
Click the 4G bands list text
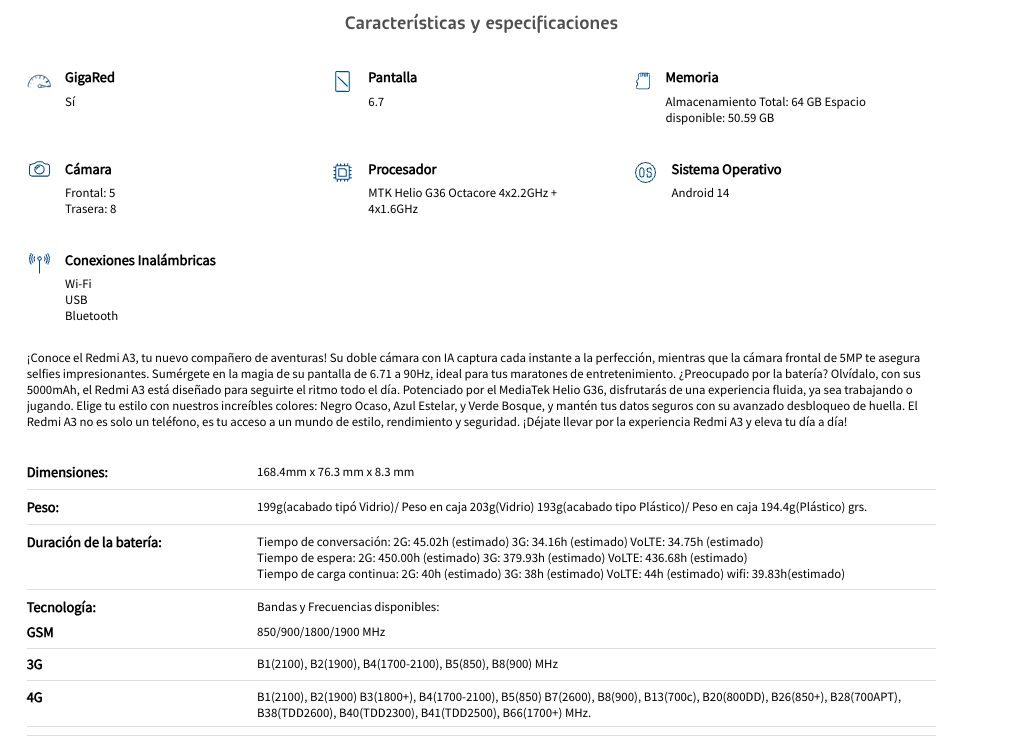pyautogui.click(x=579, y=704)
